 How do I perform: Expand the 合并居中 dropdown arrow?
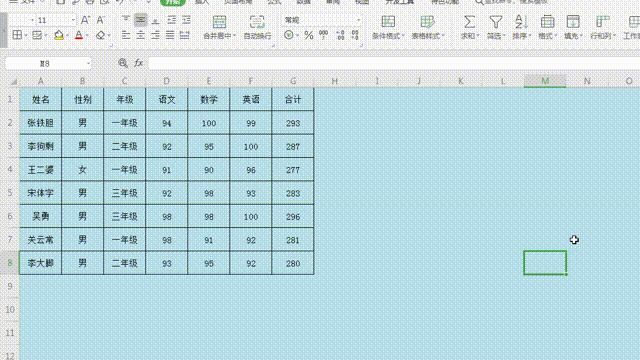[x=234, y=36]
